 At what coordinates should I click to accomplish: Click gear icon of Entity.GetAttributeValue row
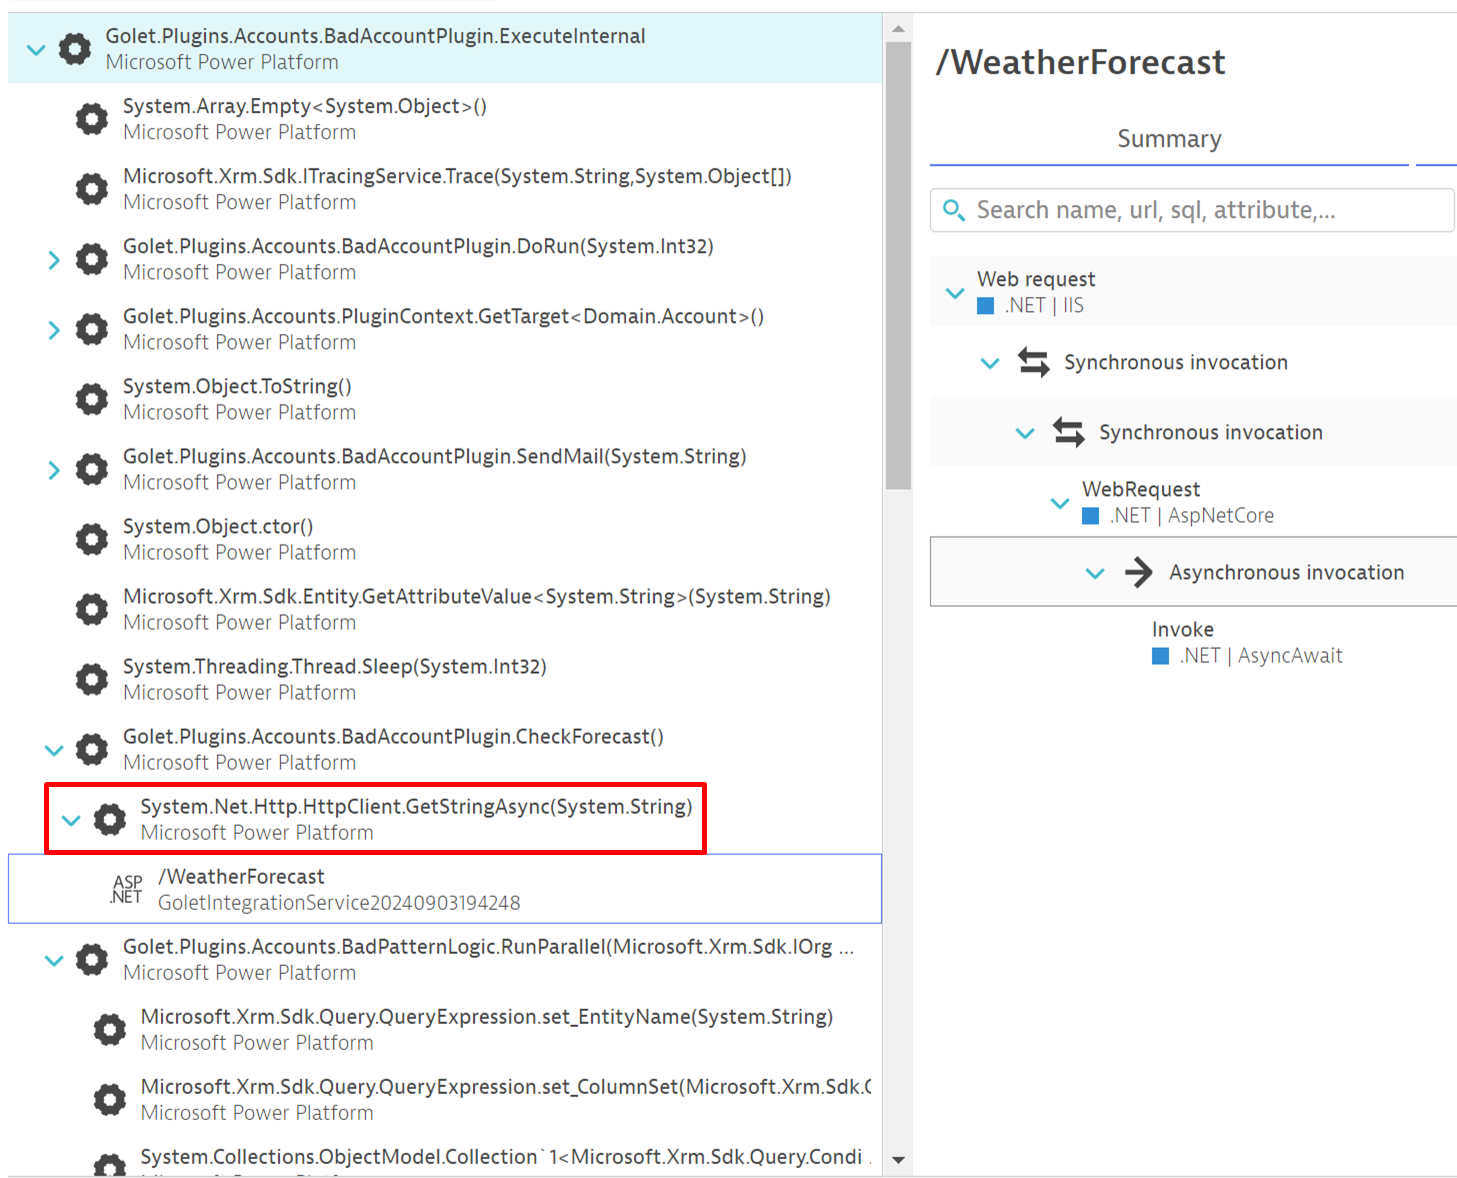(x=92, y=608)
